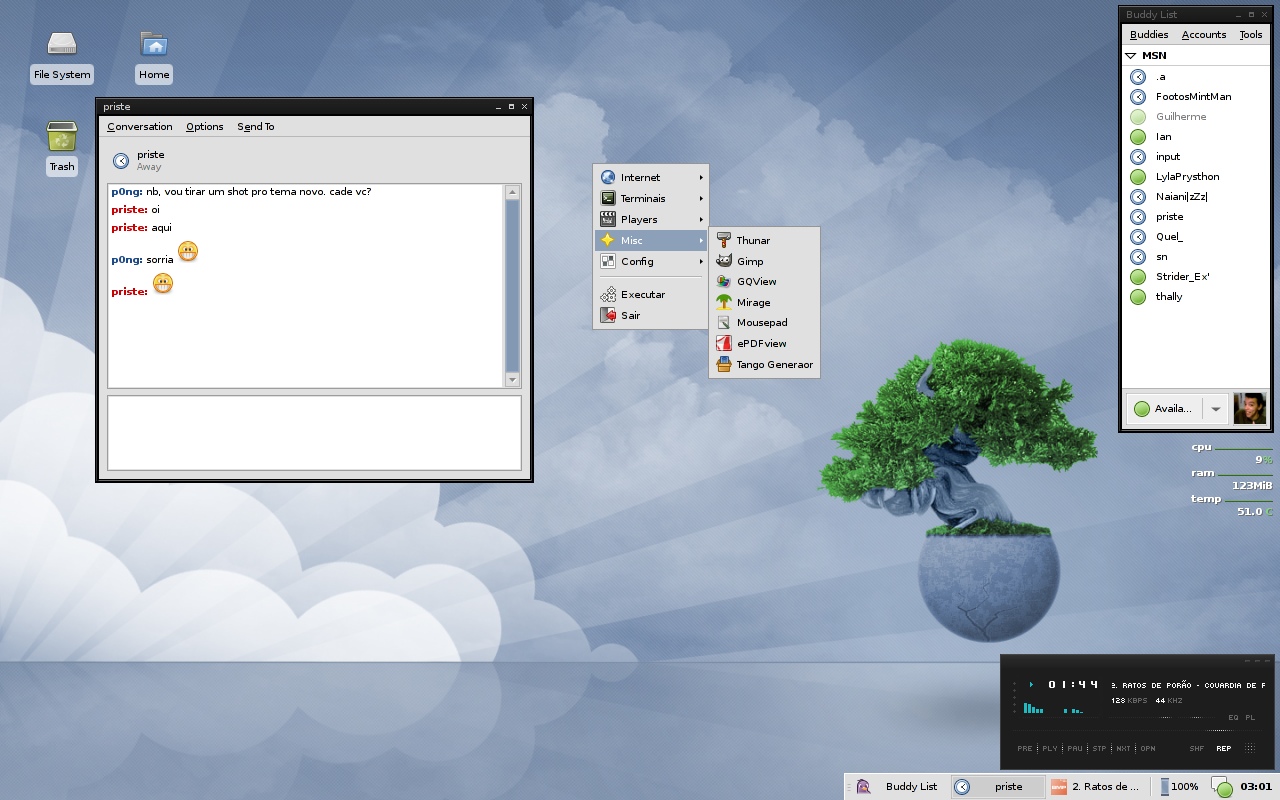This screenshot has width=1280, height=800.
Task: Click the away icon beside input buddy
Action: (x=1138, y=157)
